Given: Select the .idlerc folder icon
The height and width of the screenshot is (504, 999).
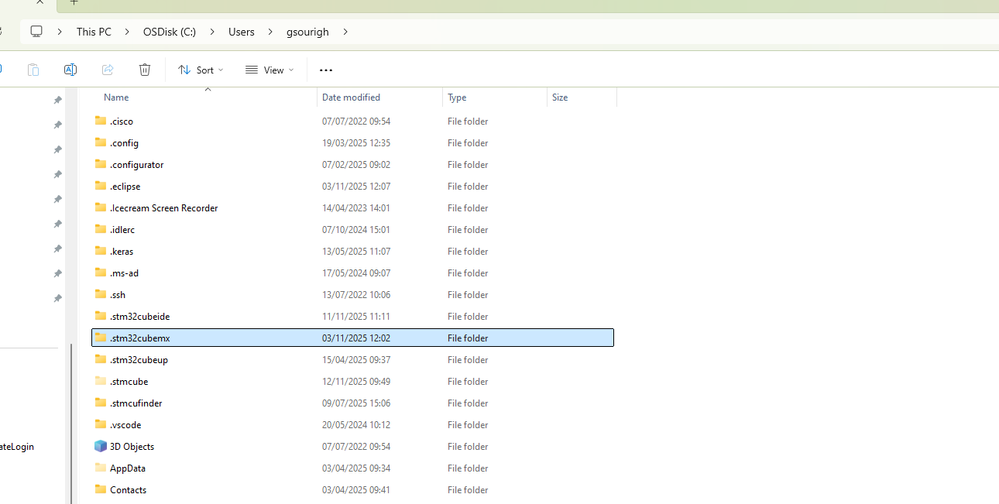Looking at the screenshot, I should coord(100,229).
